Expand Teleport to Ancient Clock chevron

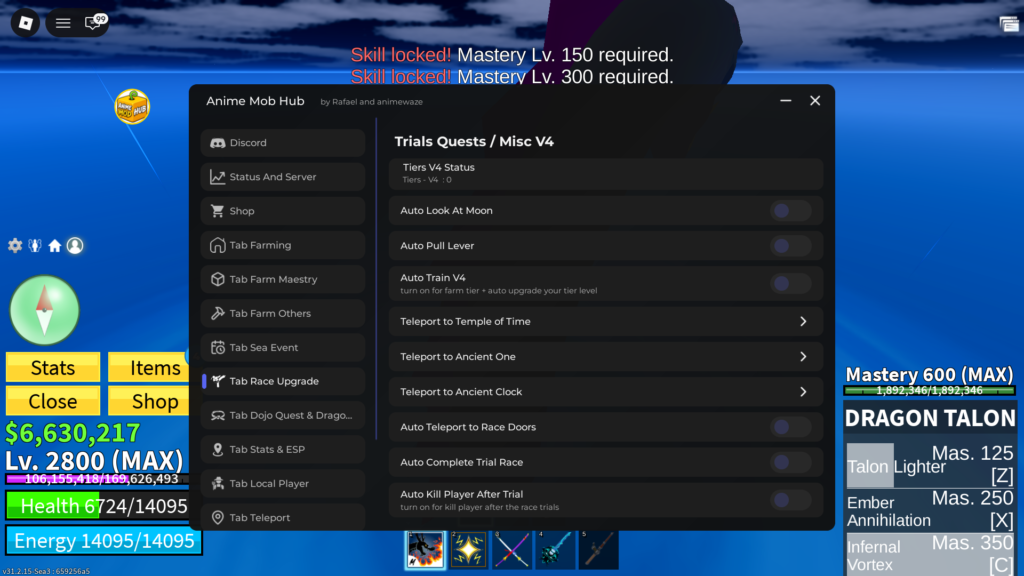[x=803, y=392]
